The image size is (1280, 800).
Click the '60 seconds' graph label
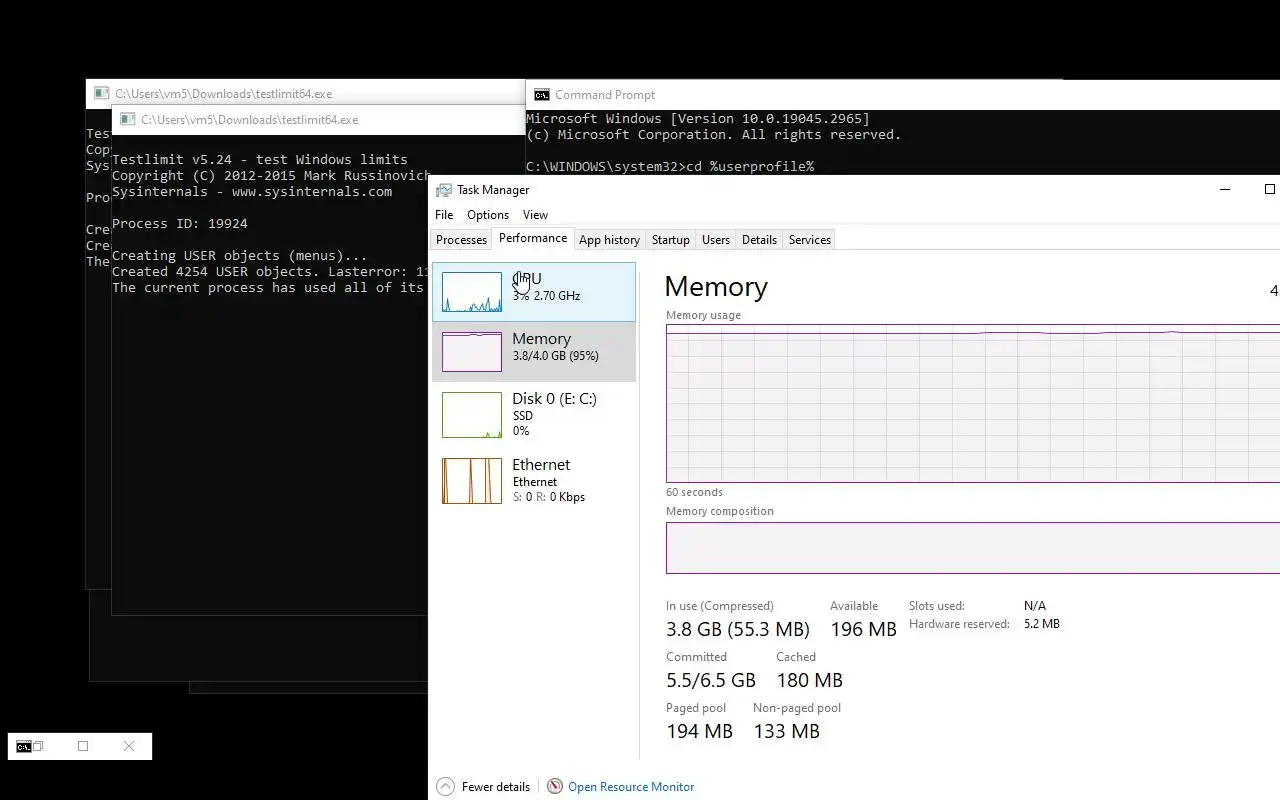tap(694, 492)
